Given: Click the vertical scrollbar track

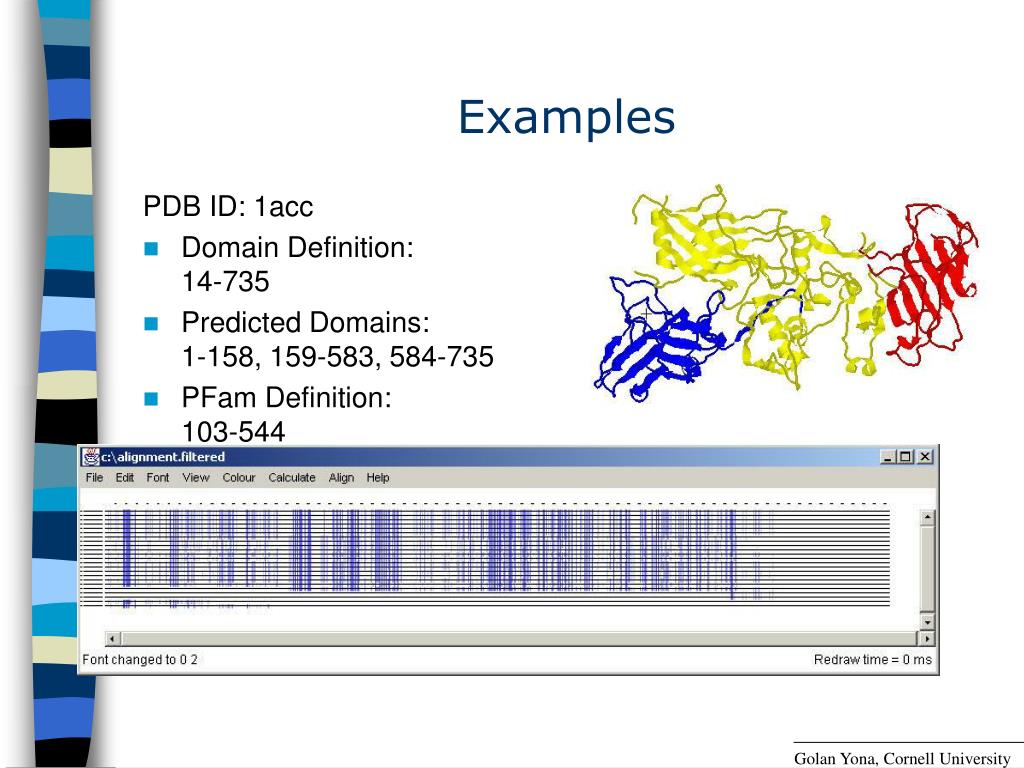Looking at the screenshot, I should tap(927, 569).
